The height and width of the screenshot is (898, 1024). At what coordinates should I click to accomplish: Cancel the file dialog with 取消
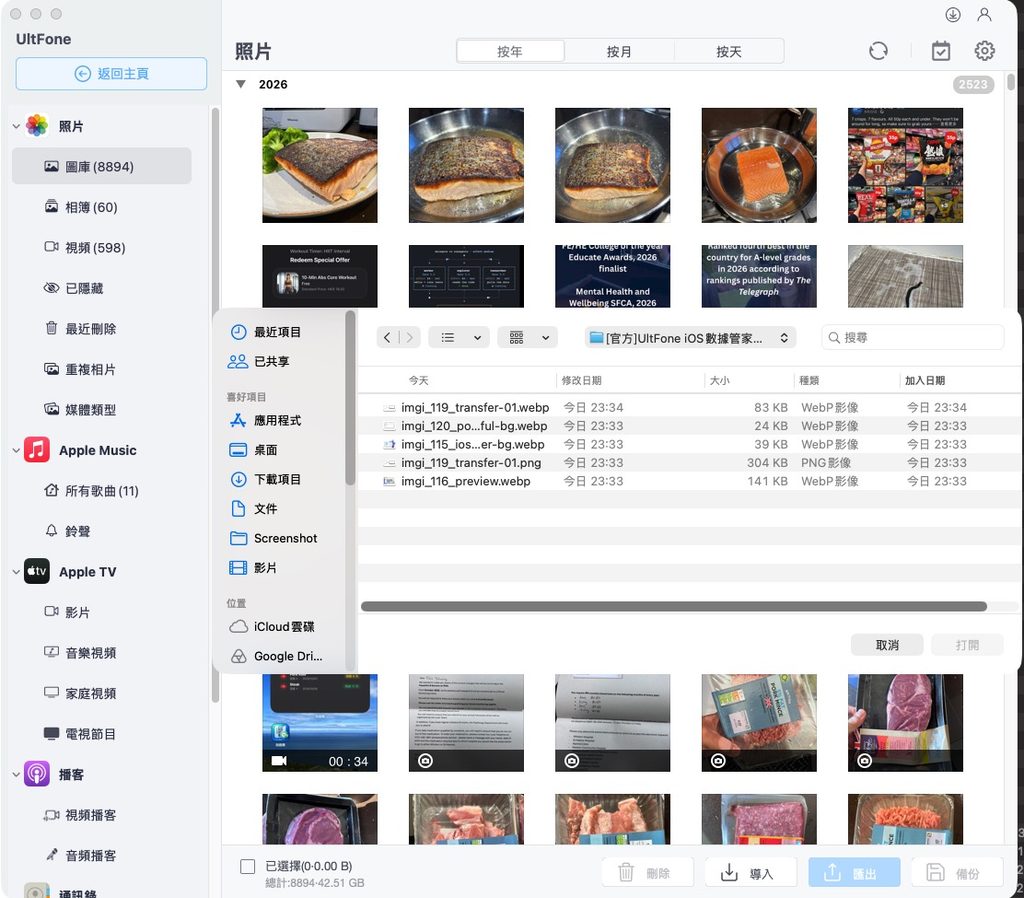click(x=887, y=645)
